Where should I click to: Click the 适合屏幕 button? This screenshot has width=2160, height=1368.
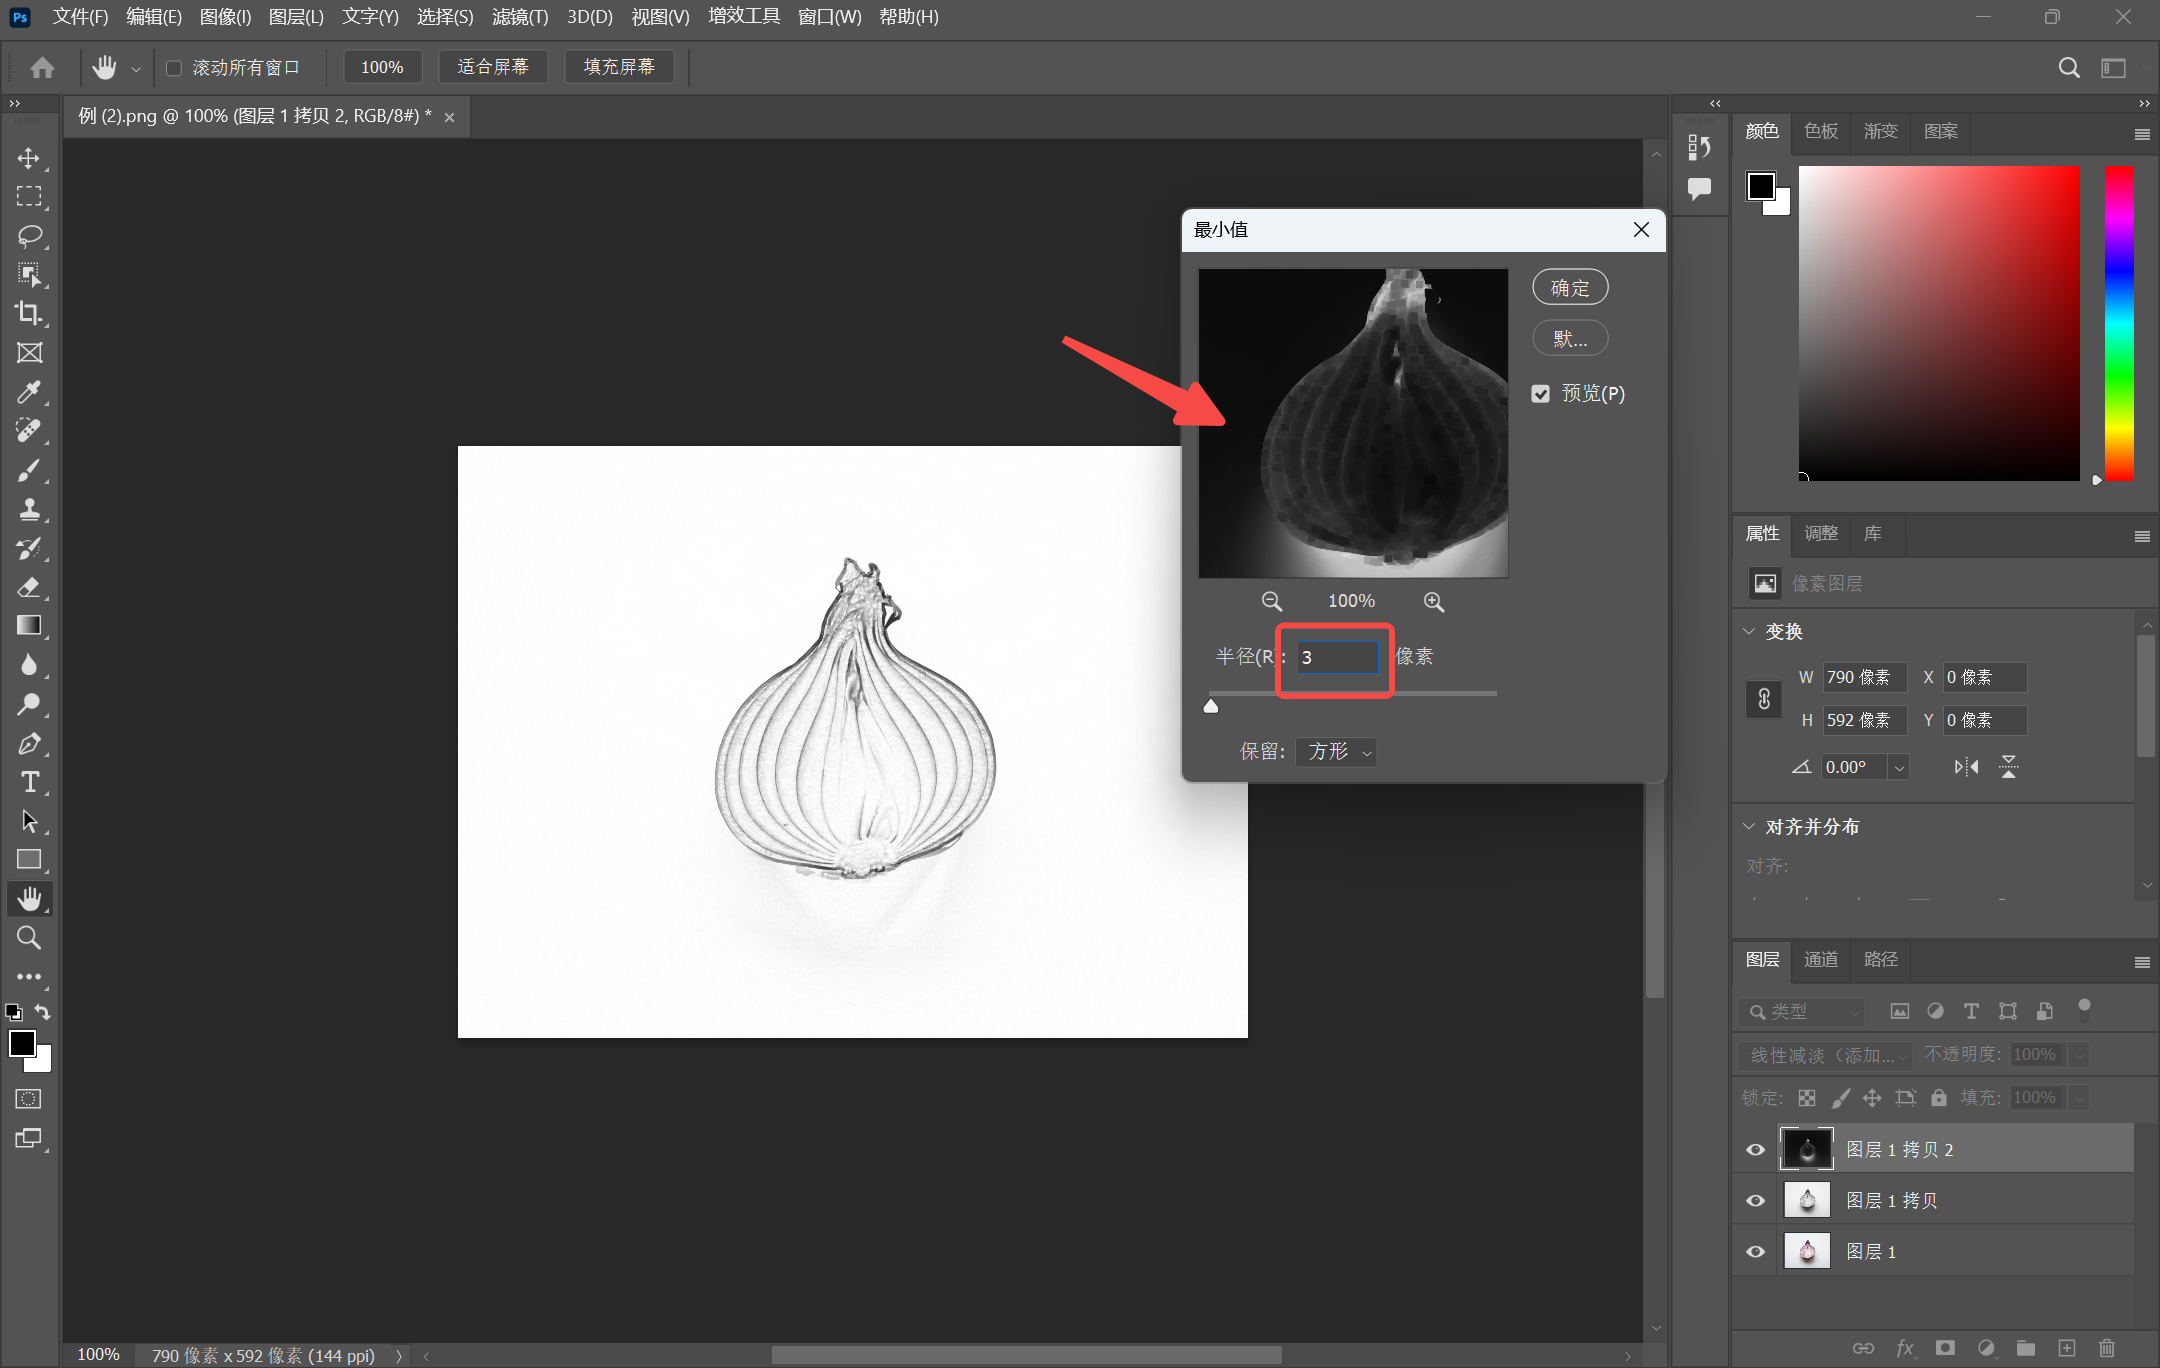[492, 67]
